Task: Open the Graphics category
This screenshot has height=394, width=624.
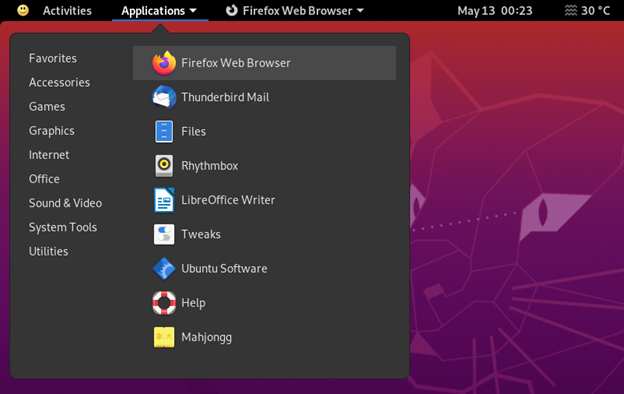Action: (x=51, y=131)
